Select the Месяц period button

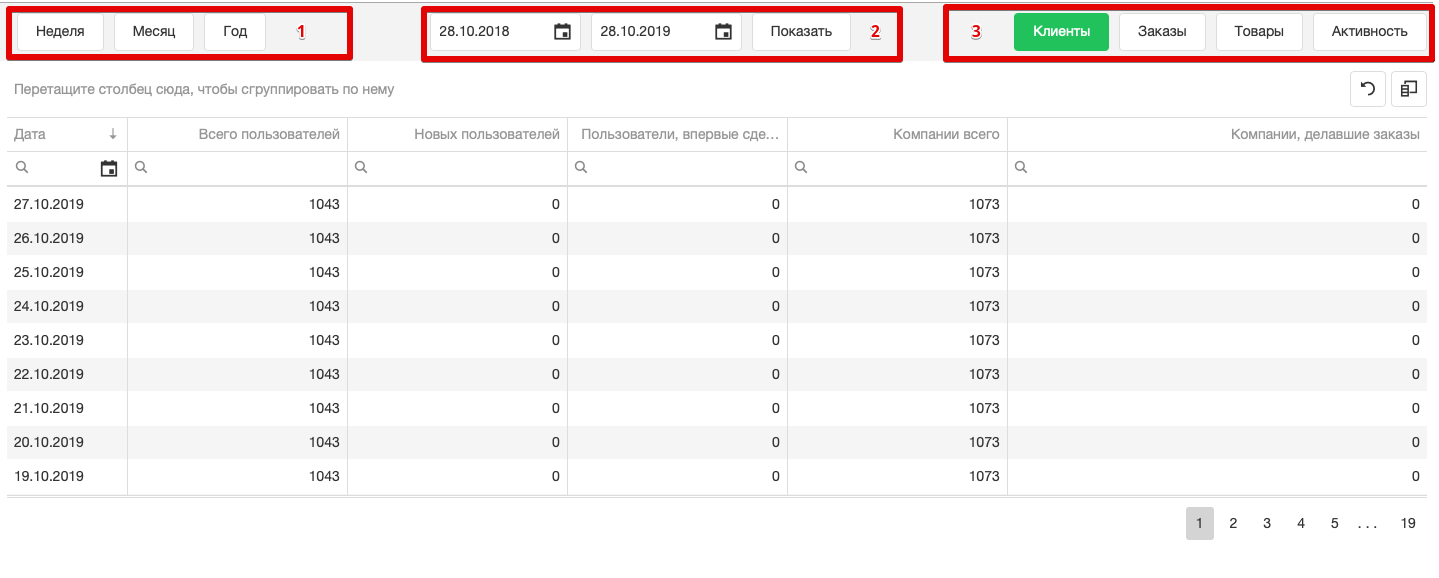(x=154, y=32)
